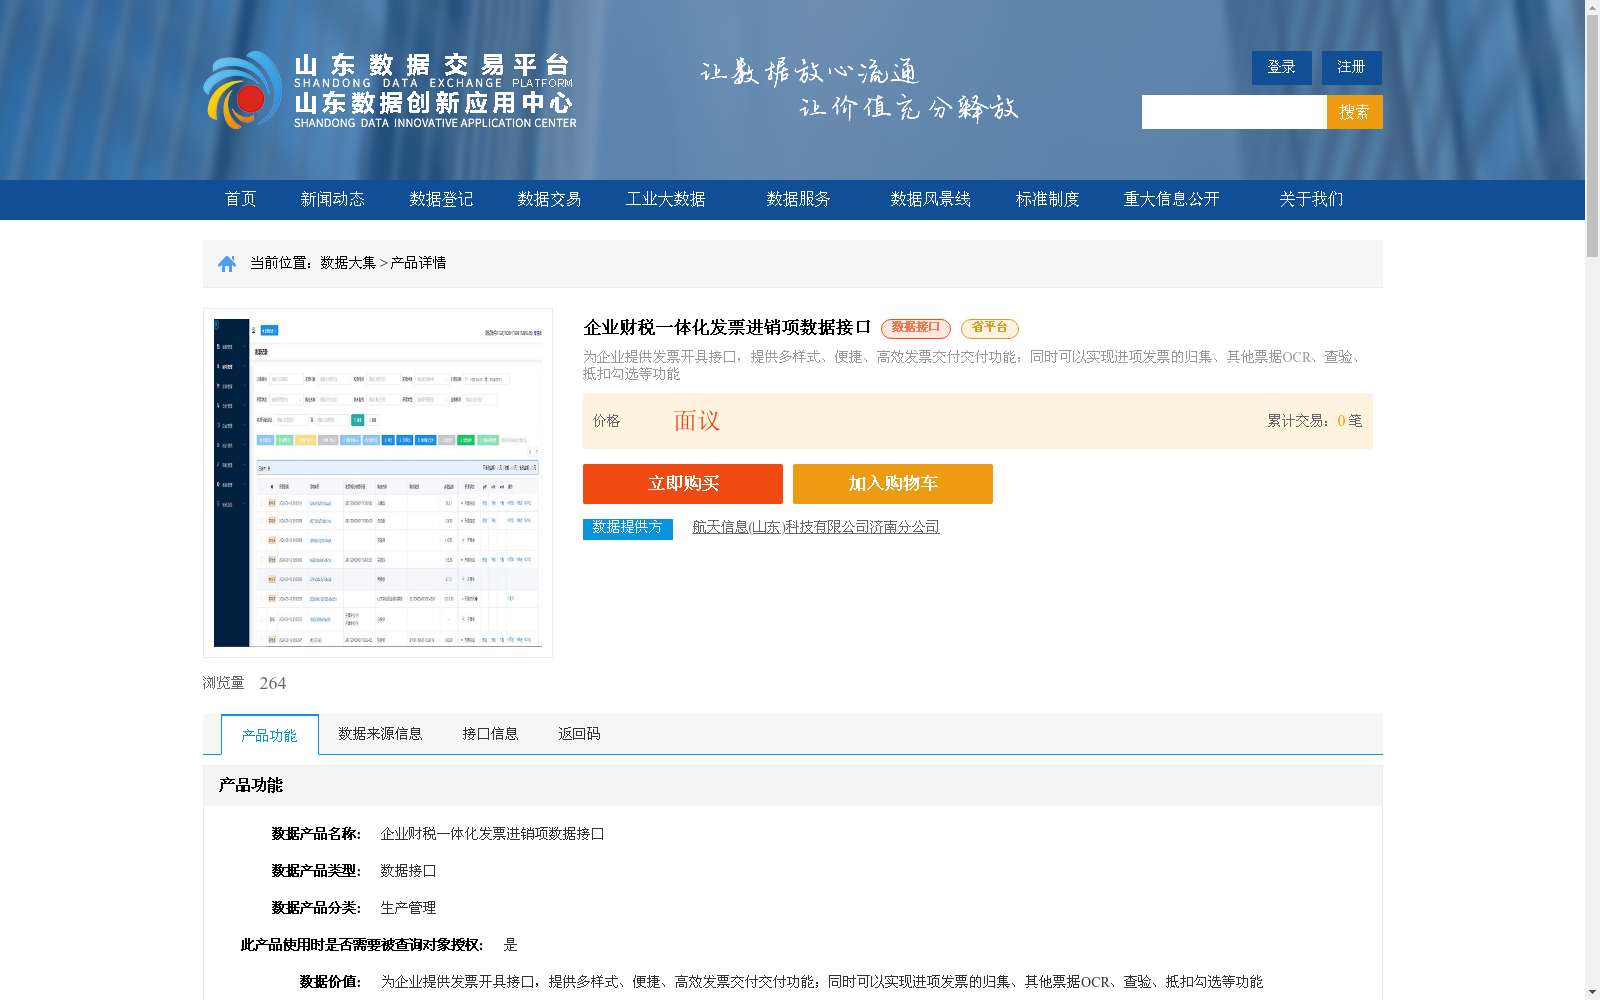The image size is (1600, 1000).
Task: Click the 浏览量 264 view count
Action: pos(244,683)
